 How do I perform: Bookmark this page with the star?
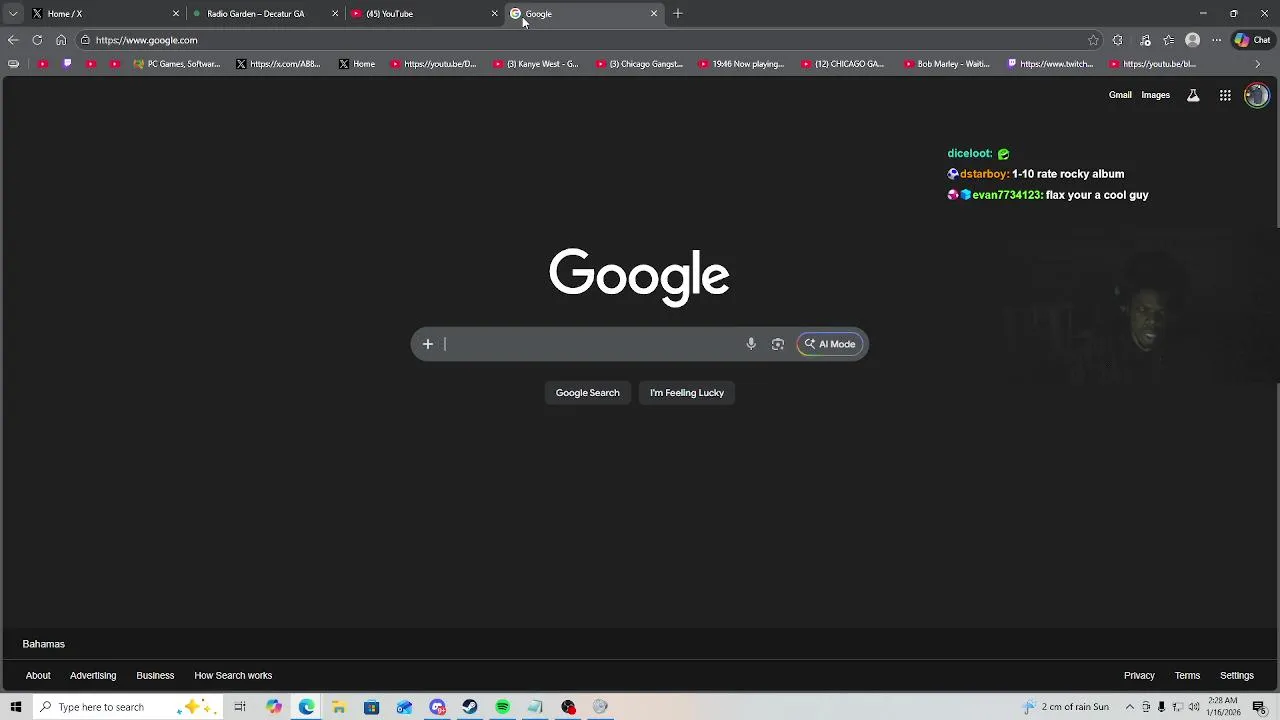click(1093, 40)
